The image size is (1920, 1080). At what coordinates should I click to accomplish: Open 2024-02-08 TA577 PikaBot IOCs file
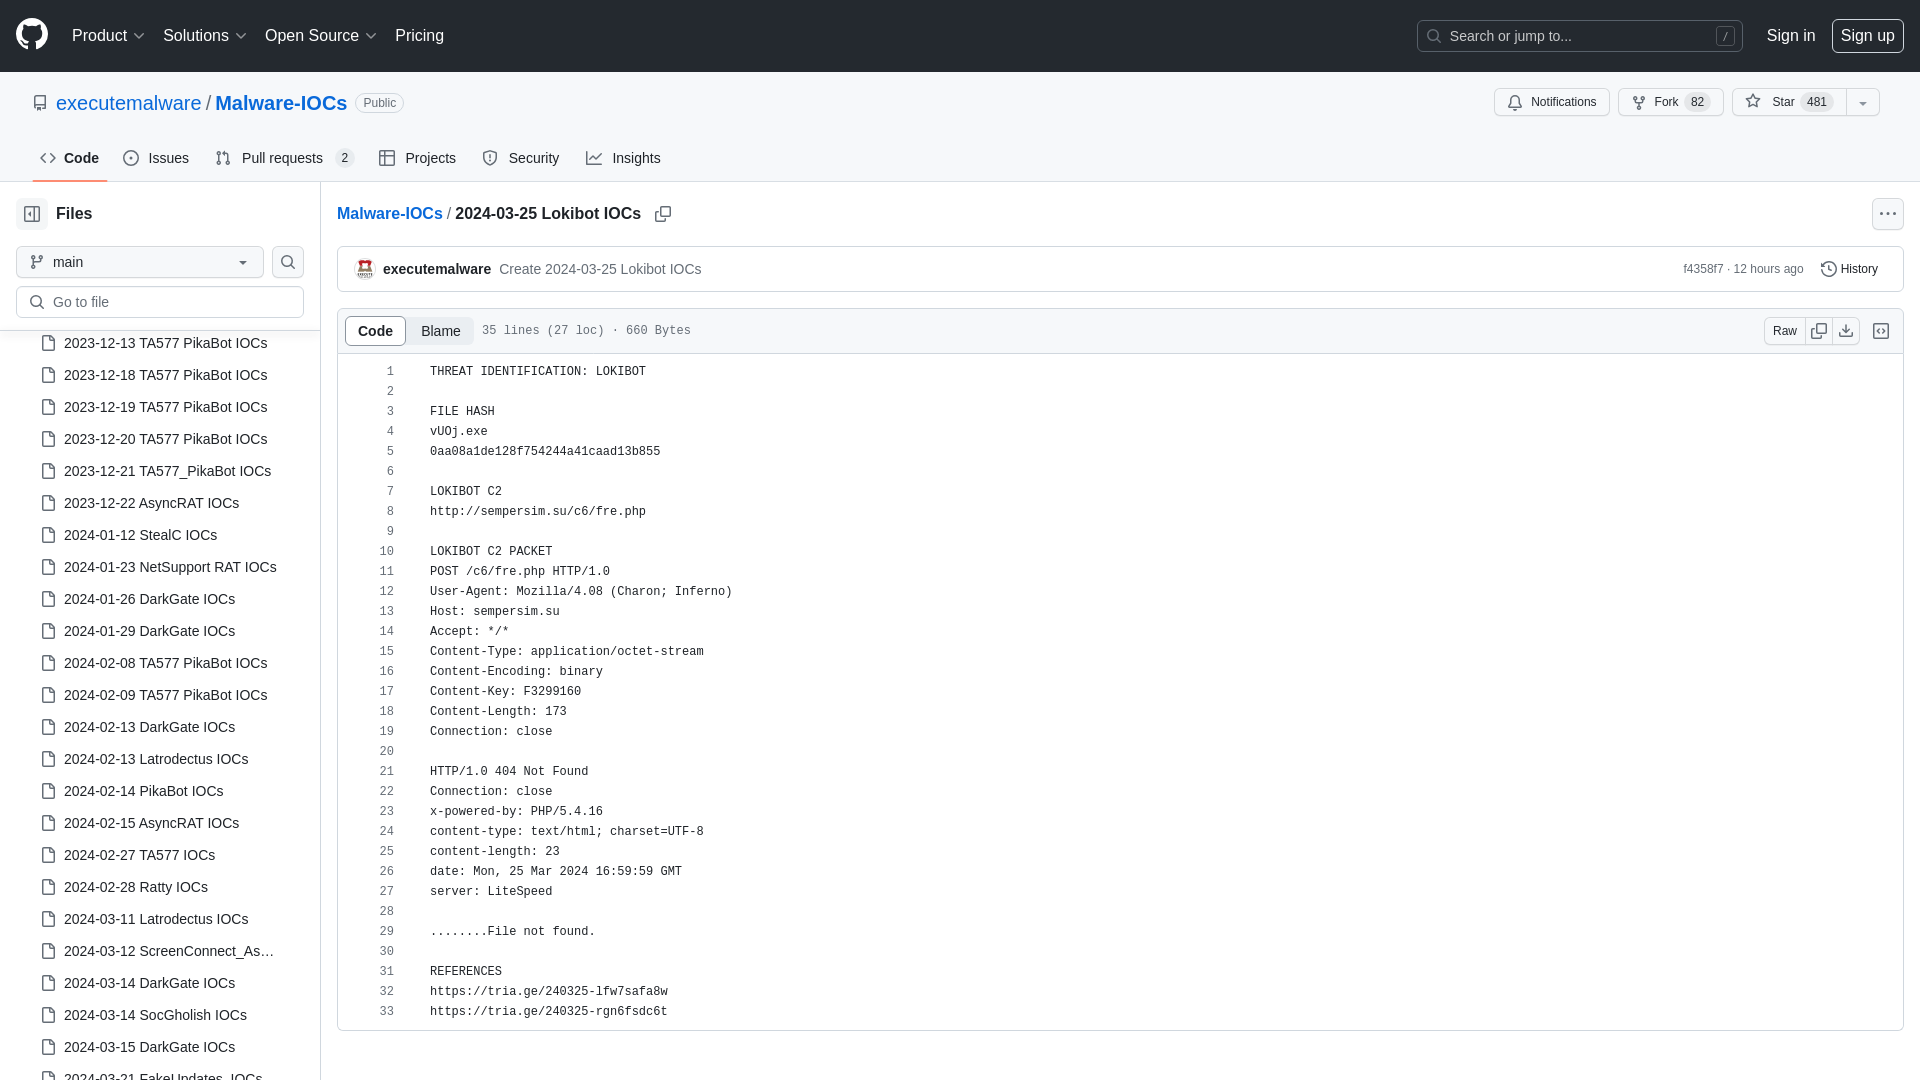click(x=165, y=663)
